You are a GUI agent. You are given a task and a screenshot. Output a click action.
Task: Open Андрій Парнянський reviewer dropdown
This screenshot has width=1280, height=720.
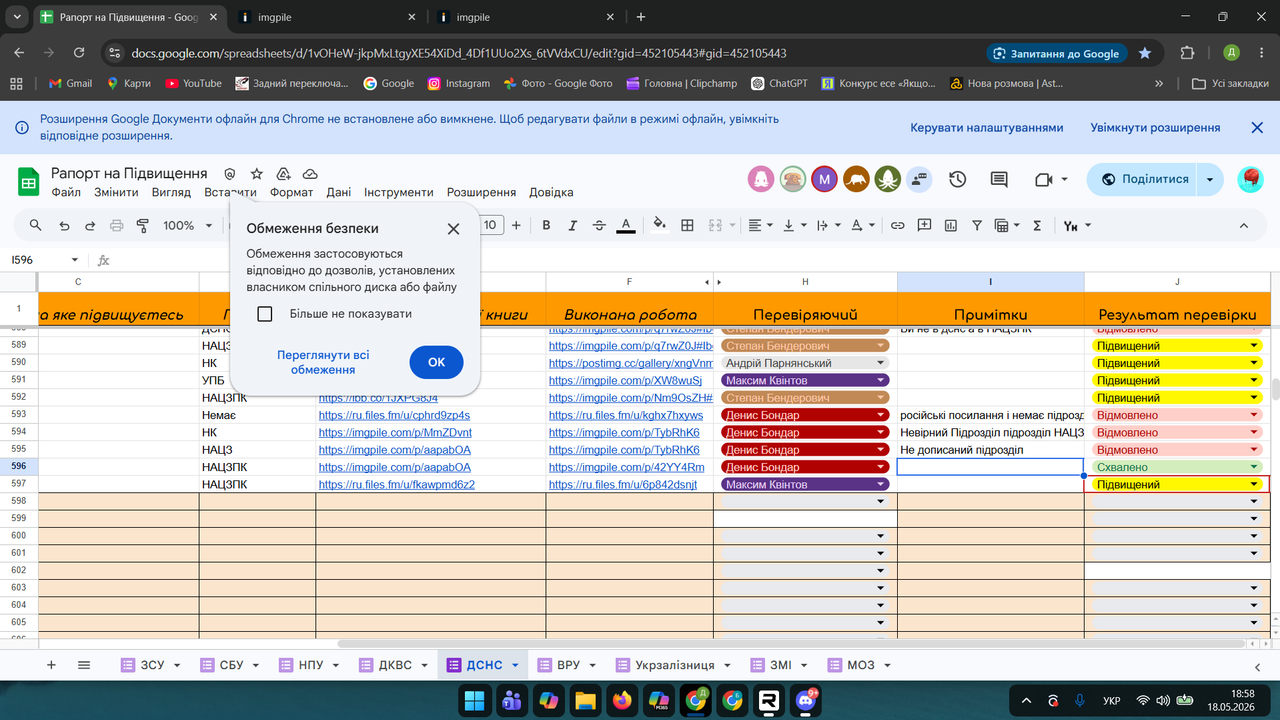(x=881, y=363)
